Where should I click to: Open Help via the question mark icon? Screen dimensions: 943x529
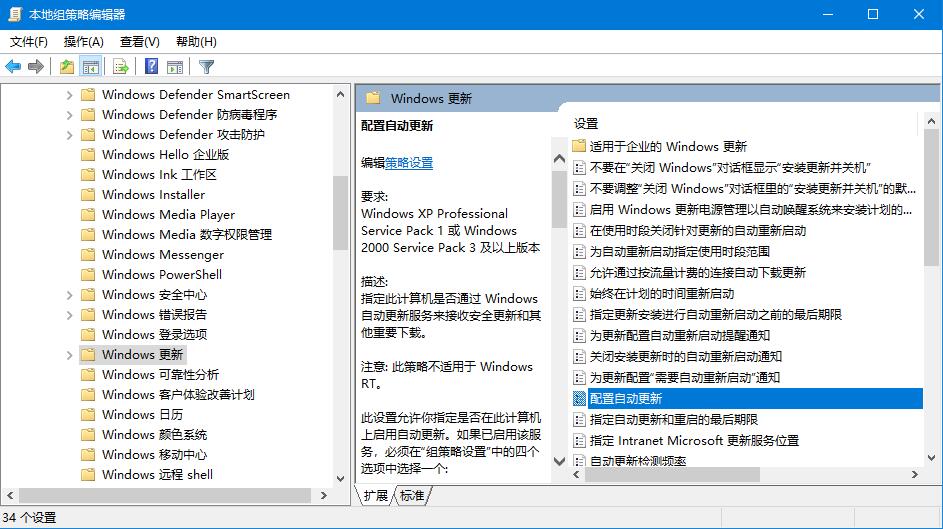click(x=151, y=67)
